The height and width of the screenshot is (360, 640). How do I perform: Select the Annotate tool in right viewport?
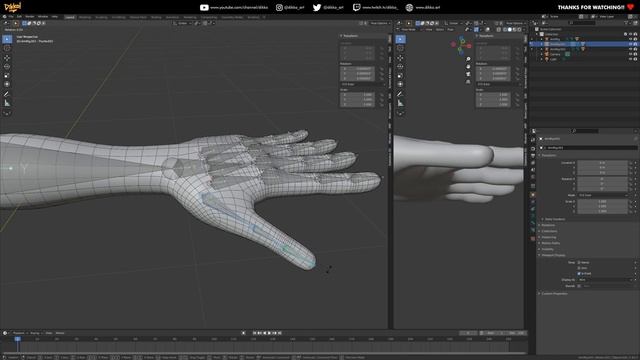pyautogui.click(x=400, y=94)
